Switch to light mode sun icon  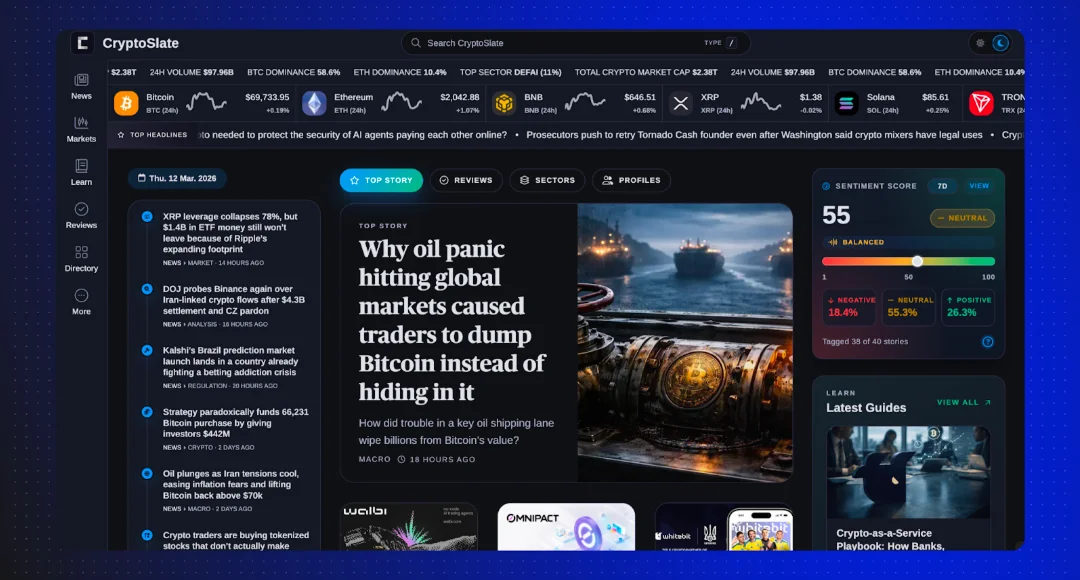coord(980,43)
